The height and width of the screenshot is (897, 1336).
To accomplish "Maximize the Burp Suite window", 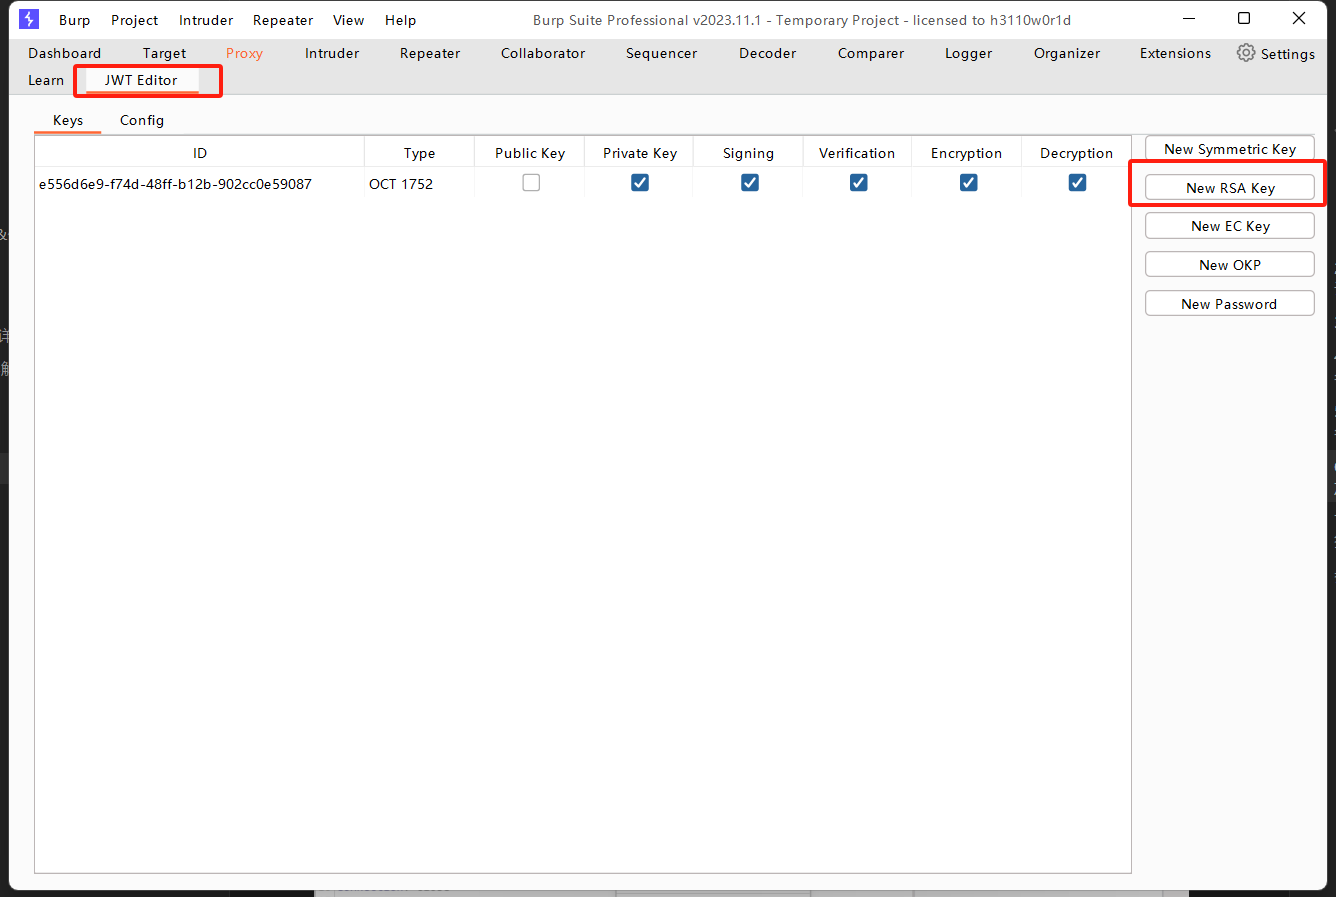I will click(x=1244, y=18).
